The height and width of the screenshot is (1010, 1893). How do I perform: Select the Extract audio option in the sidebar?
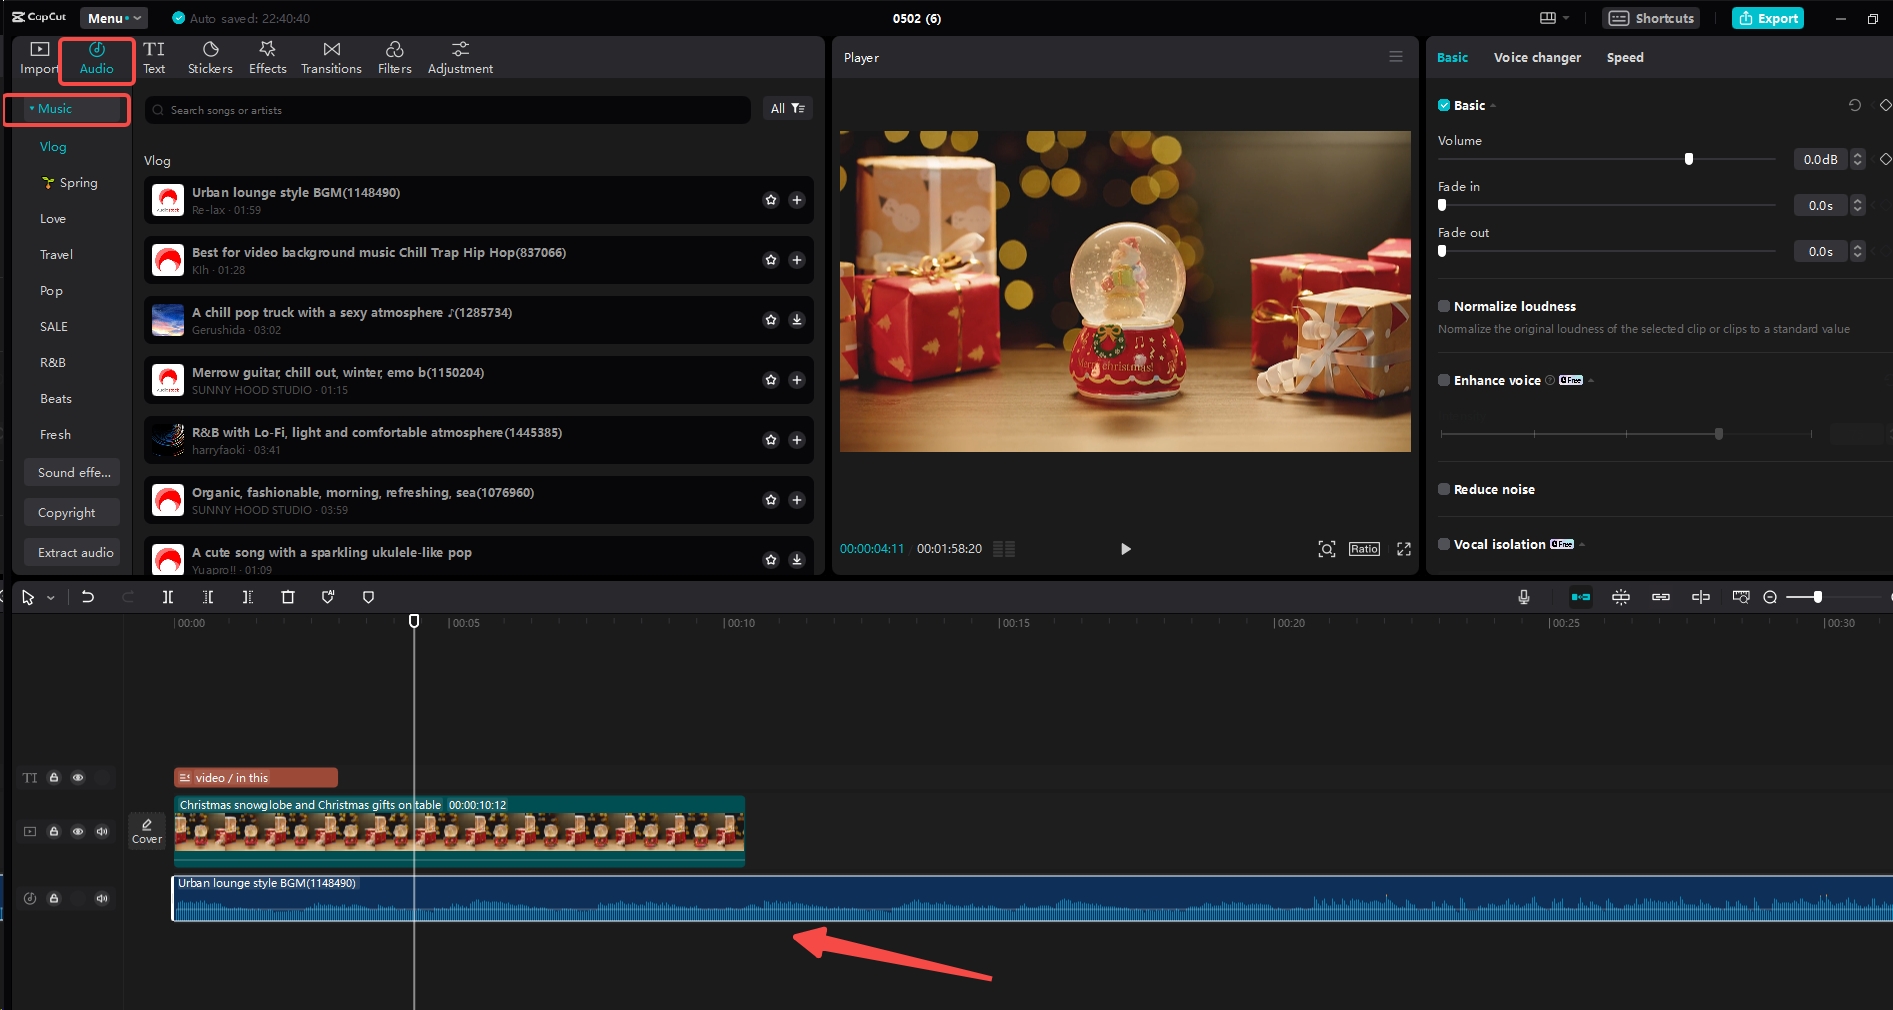click(72, 552)
